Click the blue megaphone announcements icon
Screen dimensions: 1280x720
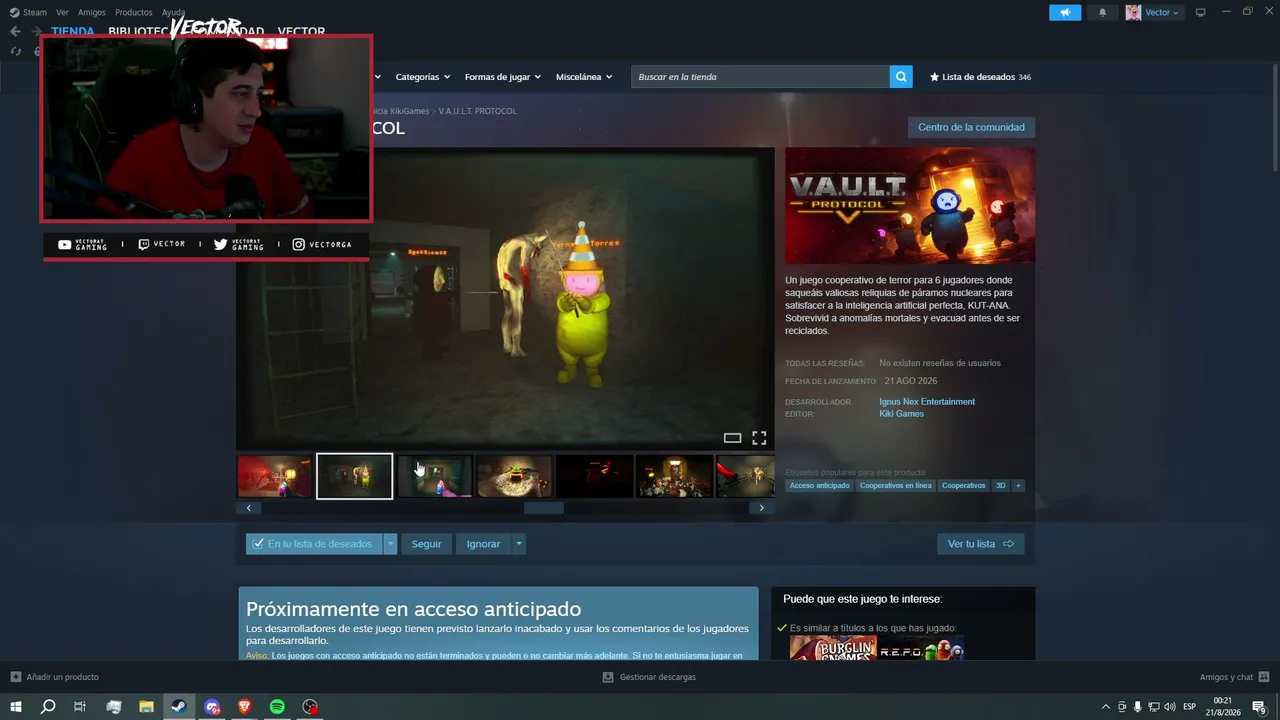coord(1065,12)
